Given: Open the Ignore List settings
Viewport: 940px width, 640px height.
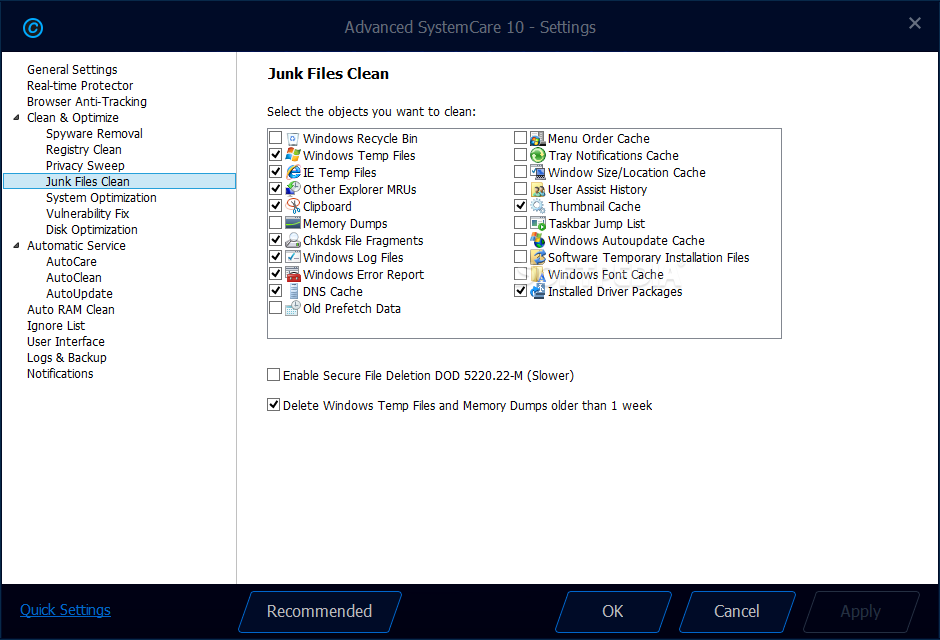Looking at the screenshot, I should pyautogui.click(x=56, y=326).
